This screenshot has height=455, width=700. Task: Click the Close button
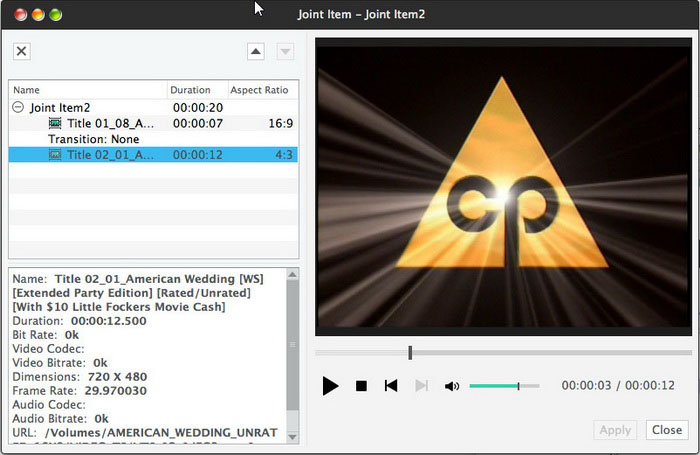[x=667, y=430]
